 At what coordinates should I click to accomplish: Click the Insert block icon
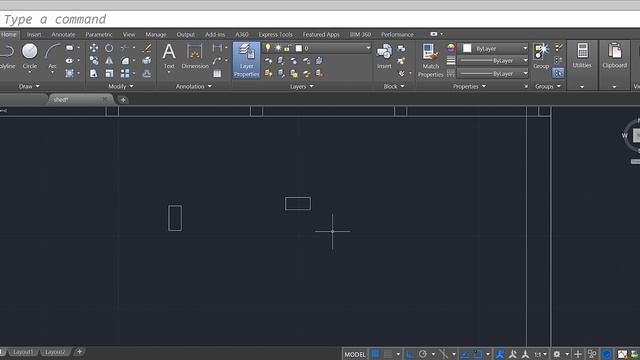tap(384, 56)
